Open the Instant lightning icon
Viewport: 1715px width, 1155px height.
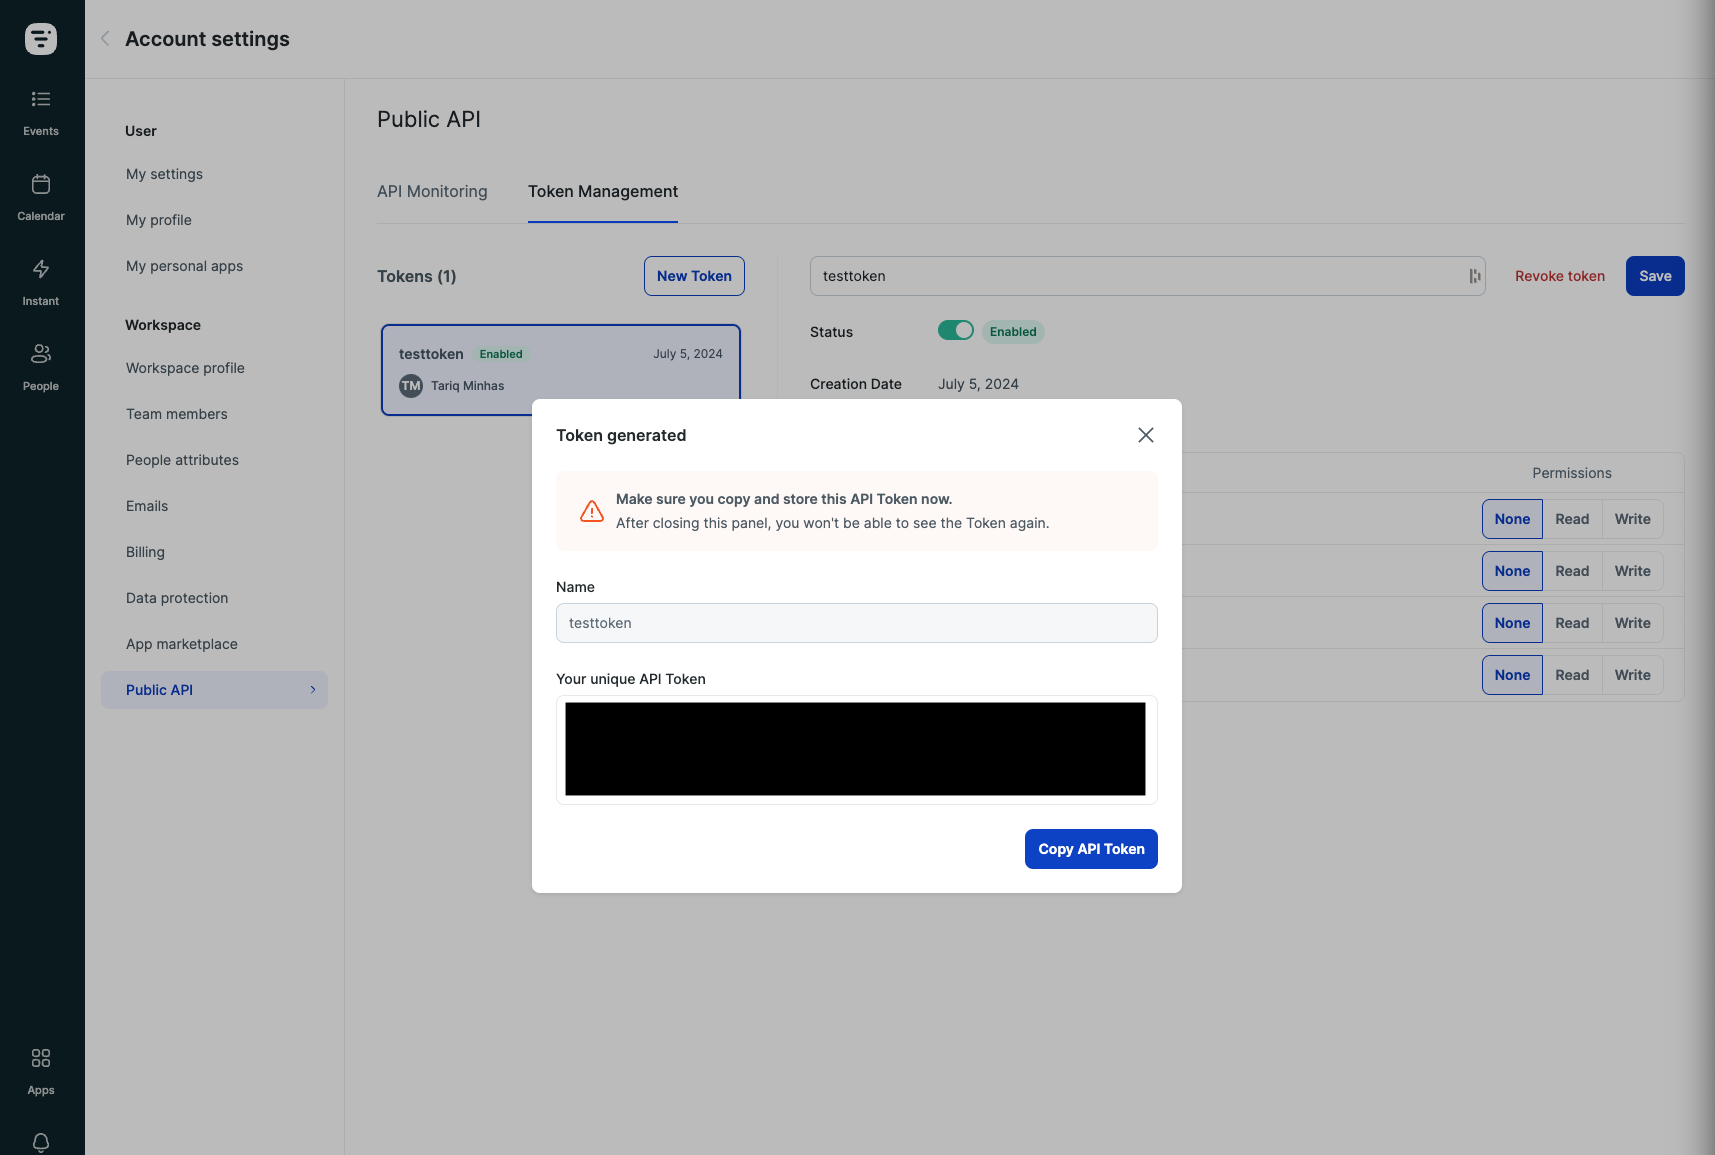pyautogui.click(x=41, y=269)
